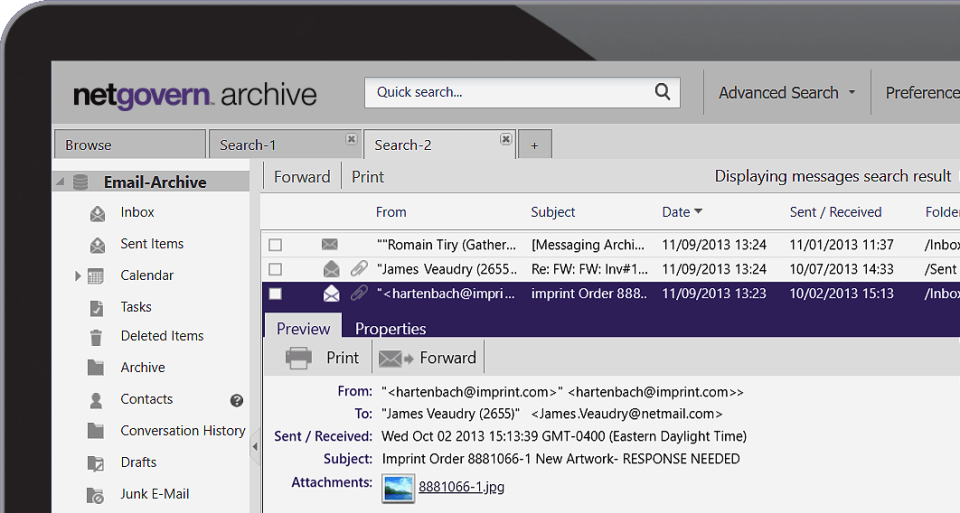The height and width of the screenshot is (513, 960).
Task: Select Drafts folder label
Action: pyautogui.click(x=138, y=462)
